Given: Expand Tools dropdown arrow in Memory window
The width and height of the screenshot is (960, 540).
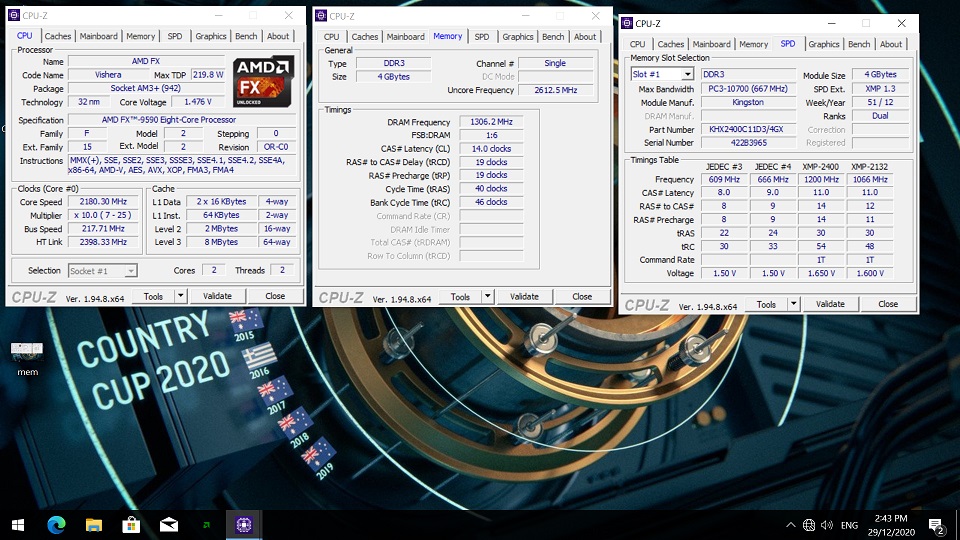Looking at the screenshot, I should click(487, 296).
